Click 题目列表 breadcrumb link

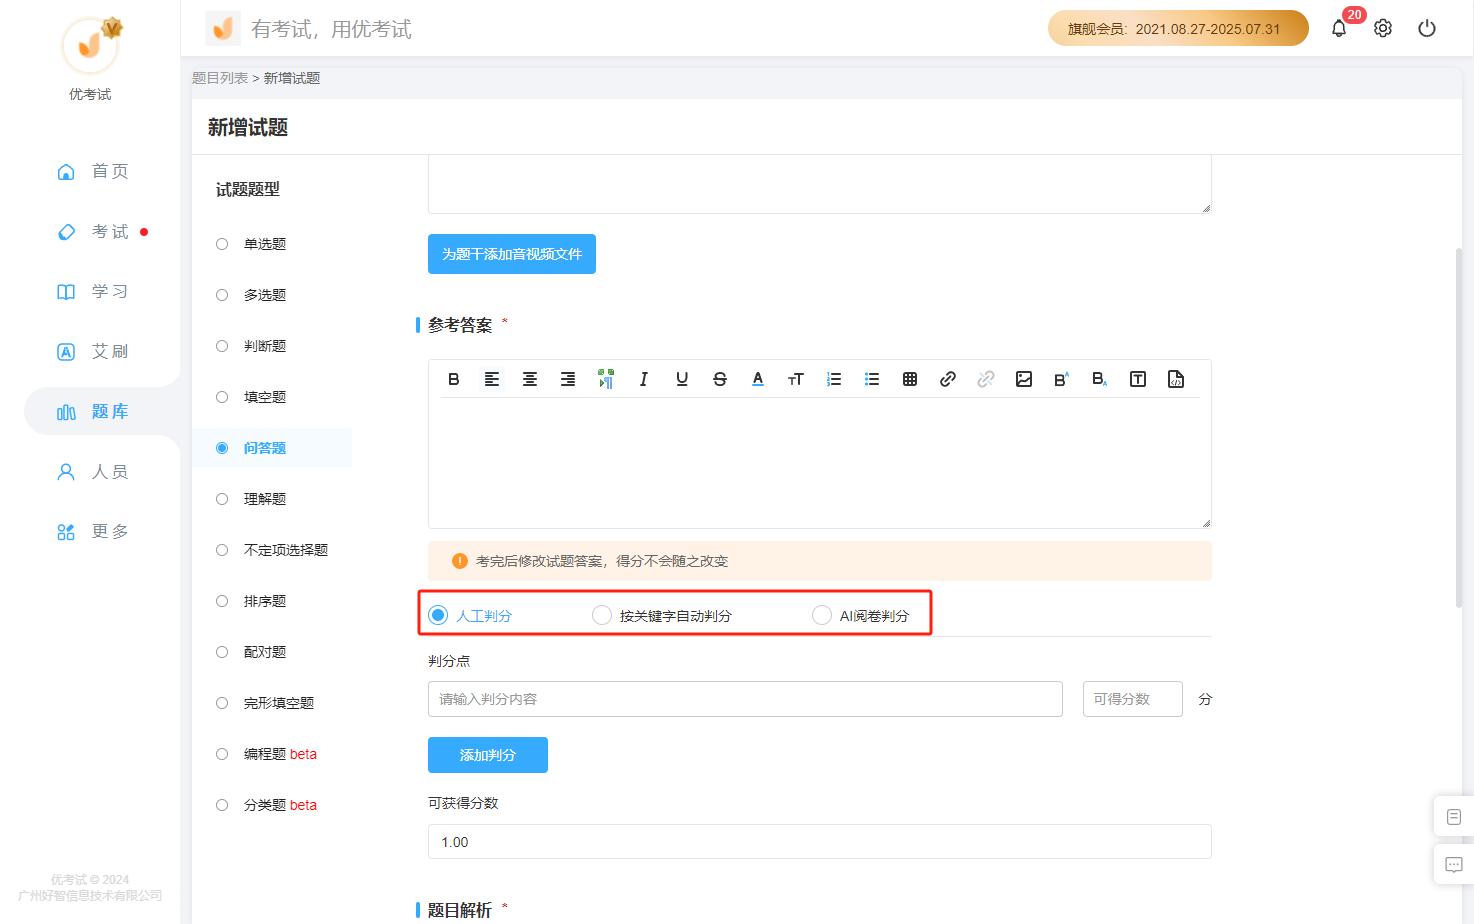click(x=220, y=78)
